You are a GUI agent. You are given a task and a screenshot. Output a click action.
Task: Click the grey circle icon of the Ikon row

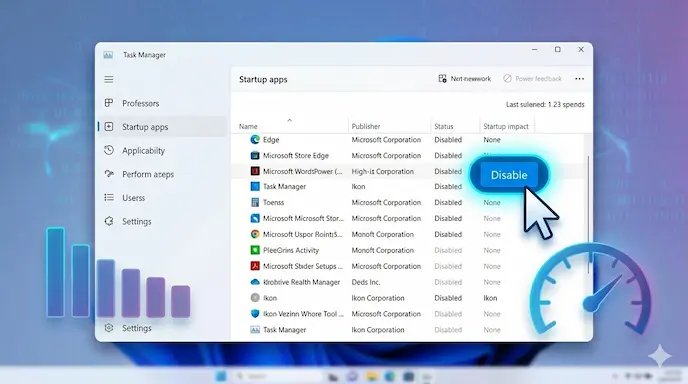pos(255,298)
